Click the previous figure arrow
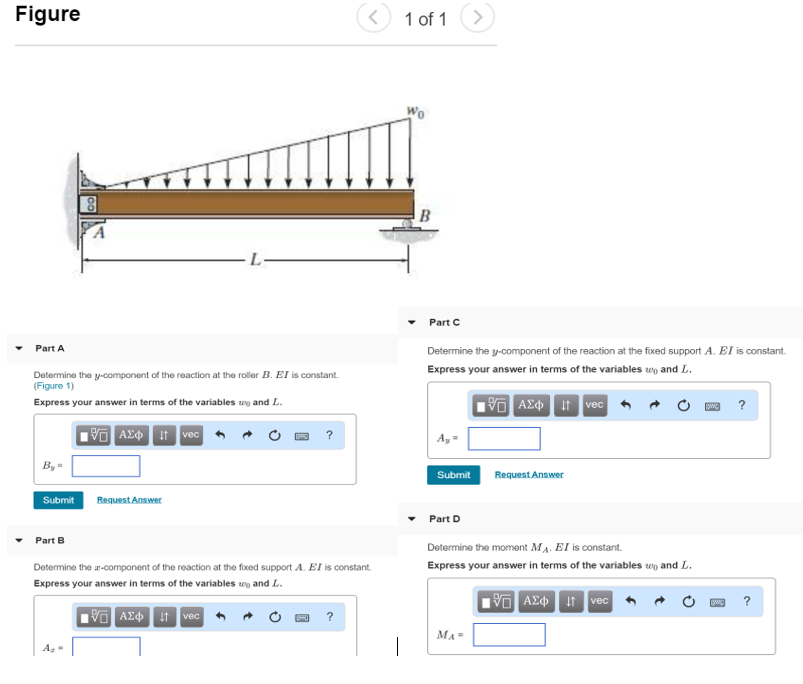 tap(374, 16)
